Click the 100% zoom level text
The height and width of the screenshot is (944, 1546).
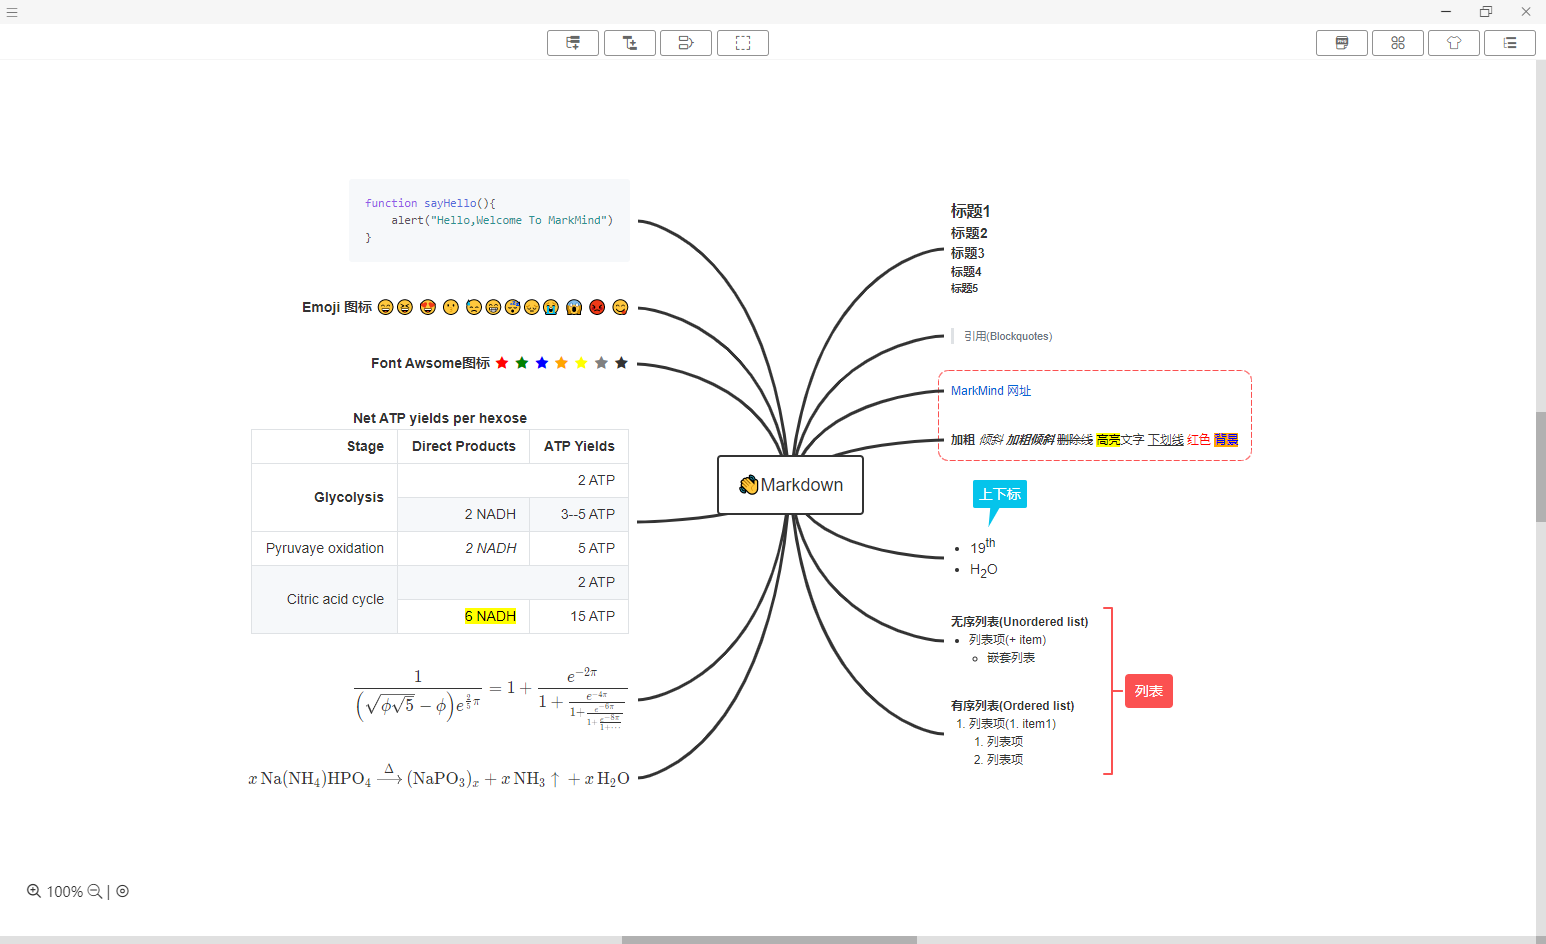point(65,892)
